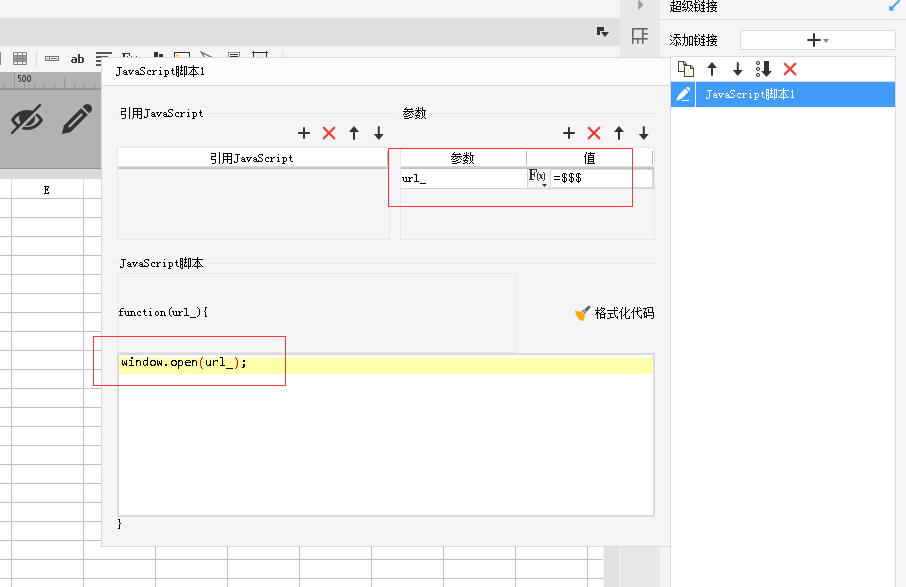Delete the selected referenced JavaScript entry
This screenshot has width=906, height=587.
click(x=329, y=133)
